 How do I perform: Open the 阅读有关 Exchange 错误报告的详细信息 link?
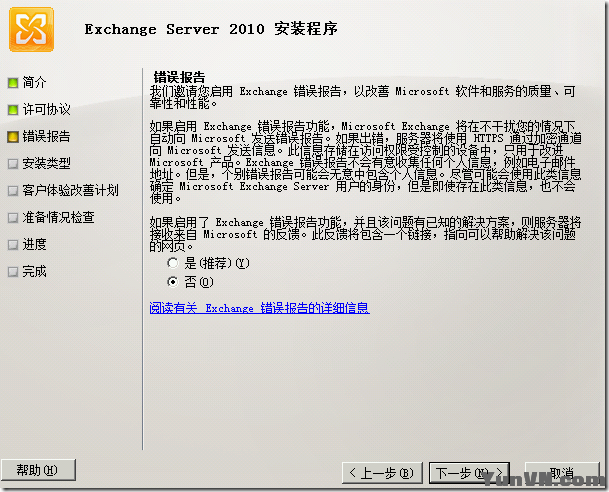[259, 308]
